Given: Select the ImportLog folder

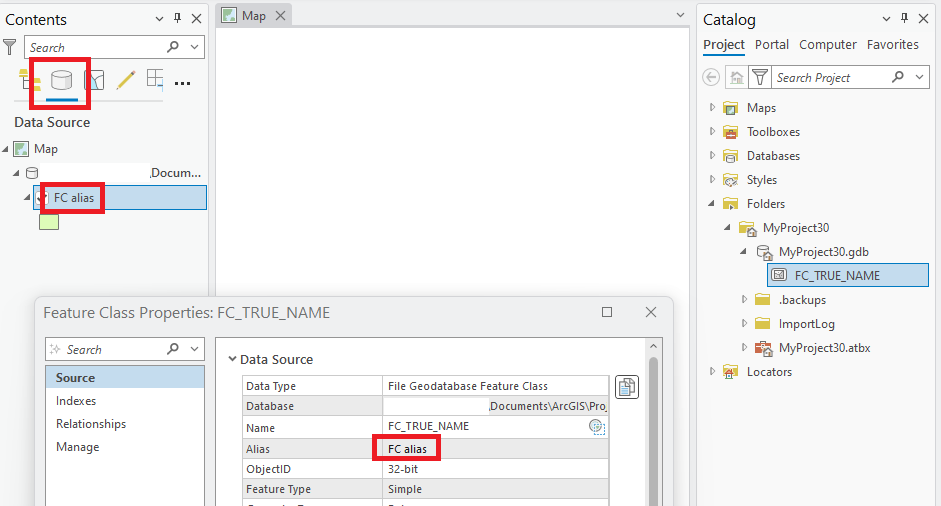Looking at the screenshot, I should pos(807,324).
